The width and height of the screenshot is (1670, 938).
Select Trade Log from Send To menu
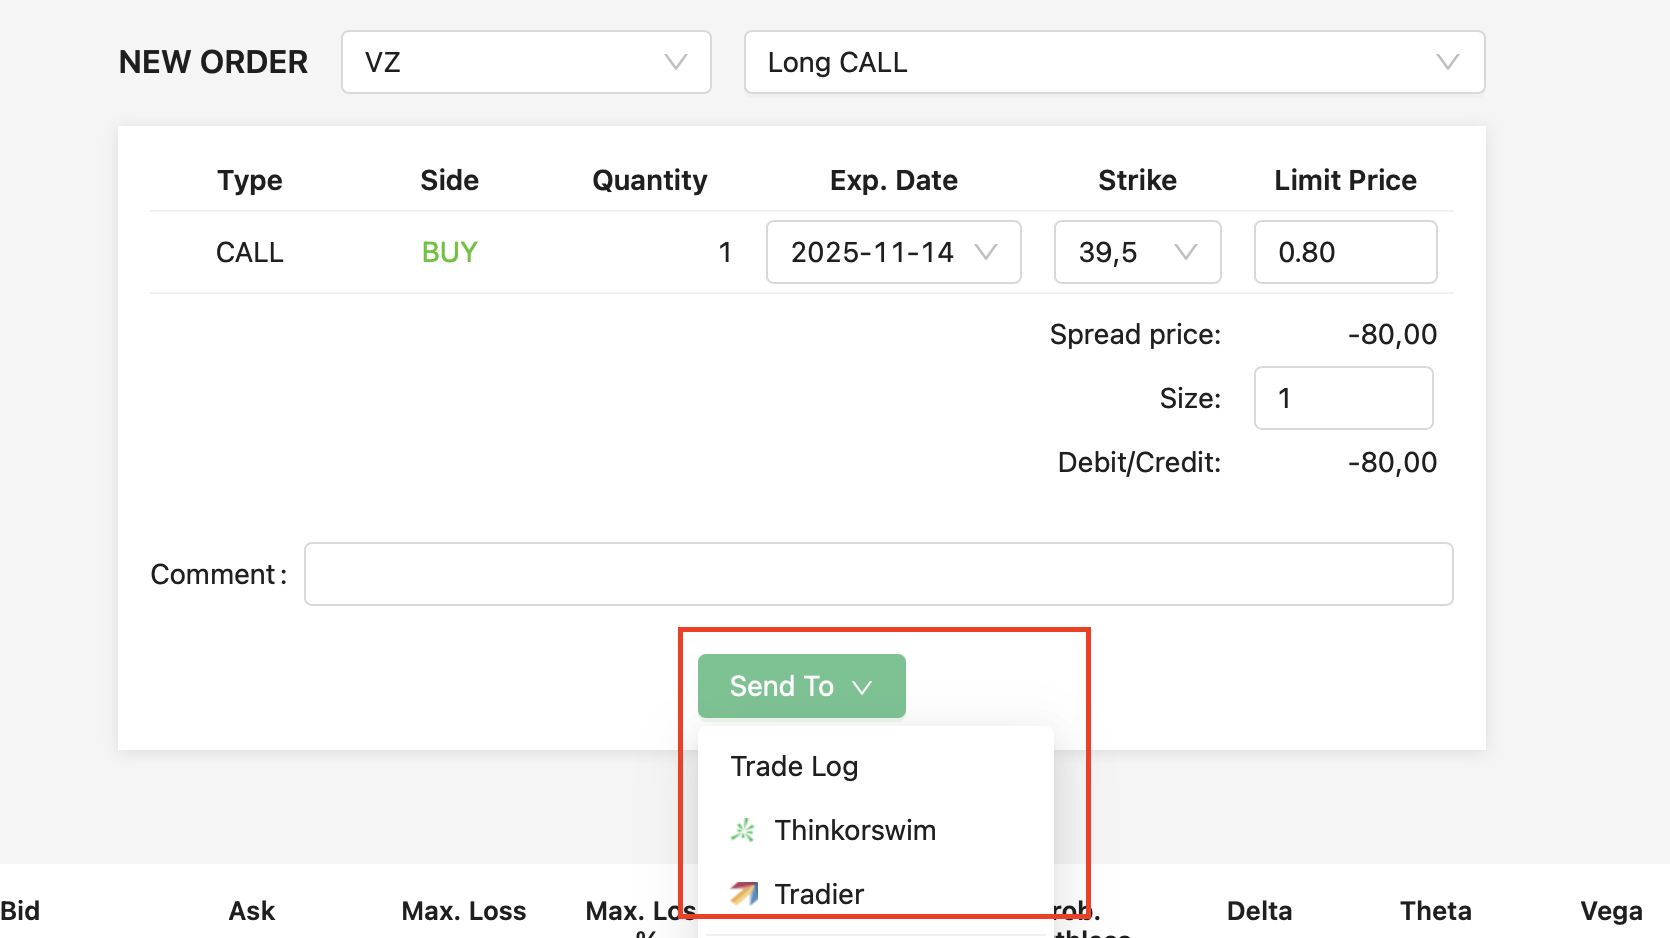794,766
